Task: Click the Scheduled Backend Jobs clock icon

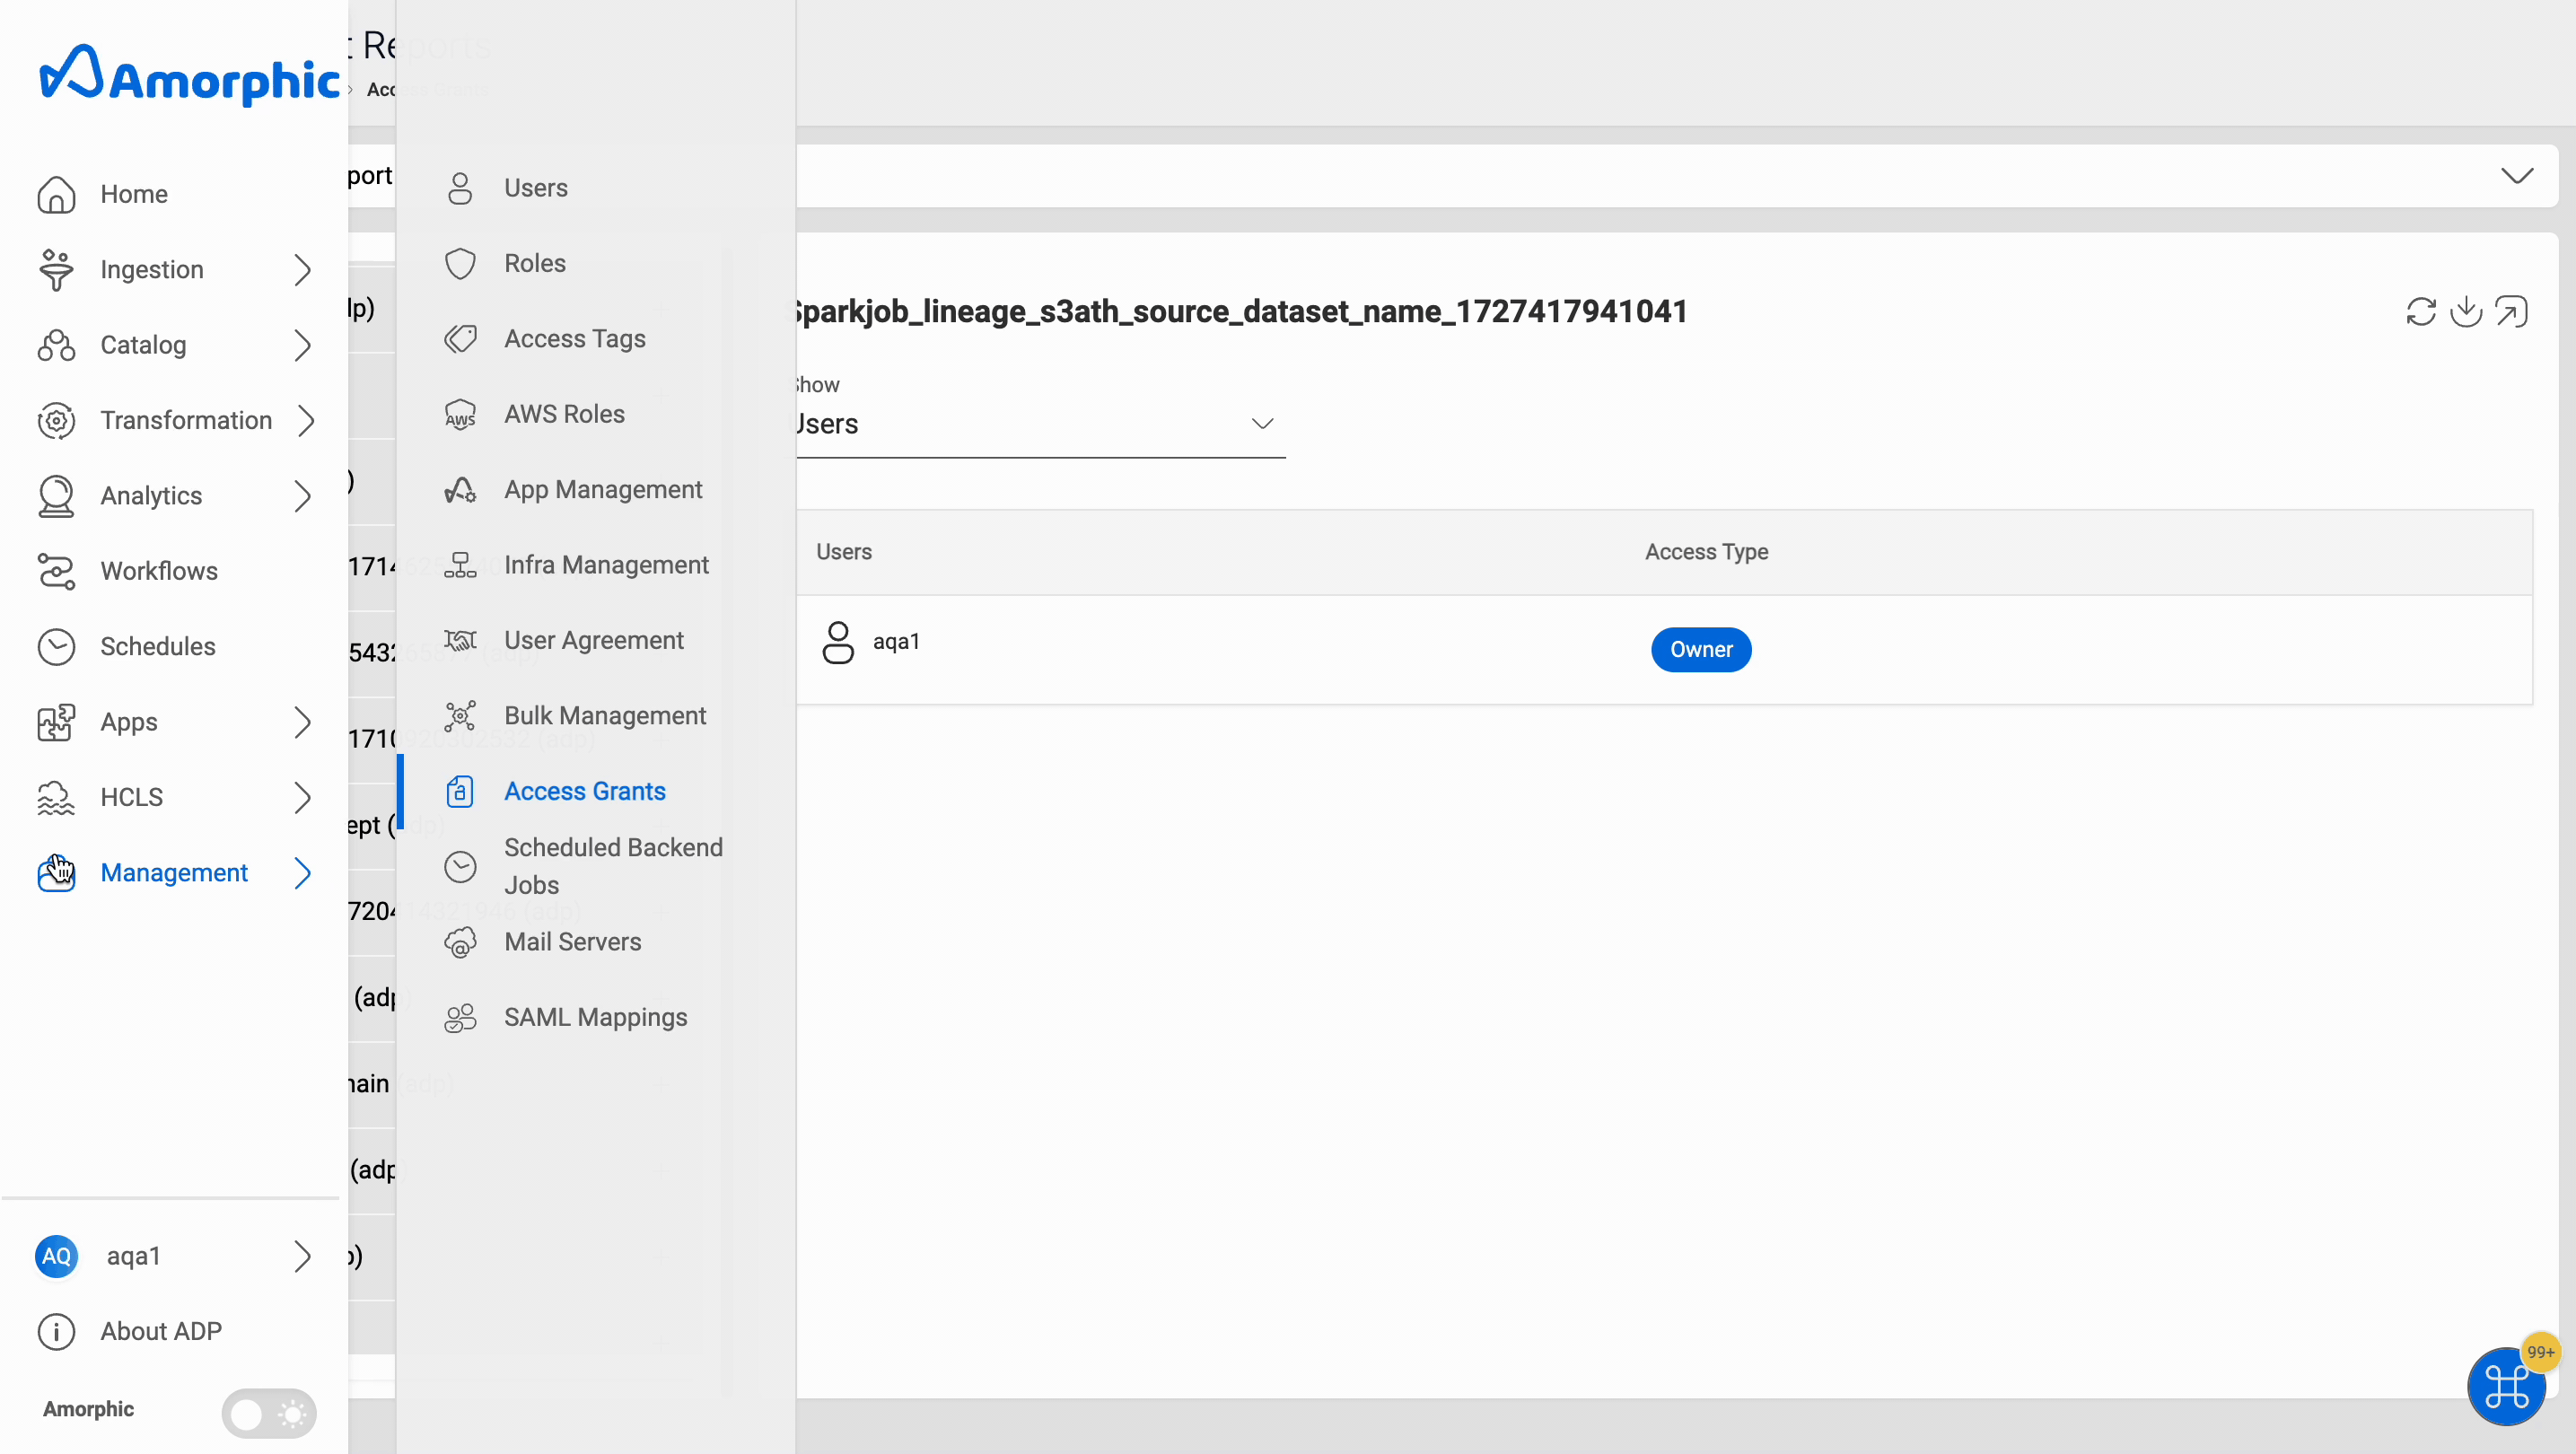Action: 460,867
